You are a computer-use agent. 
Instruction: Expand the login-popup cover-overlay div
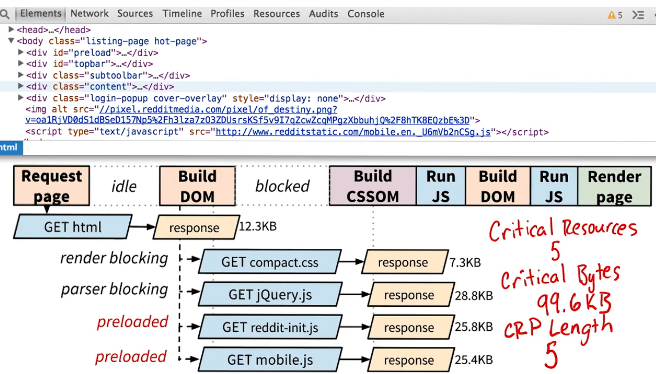coord(20,98)
